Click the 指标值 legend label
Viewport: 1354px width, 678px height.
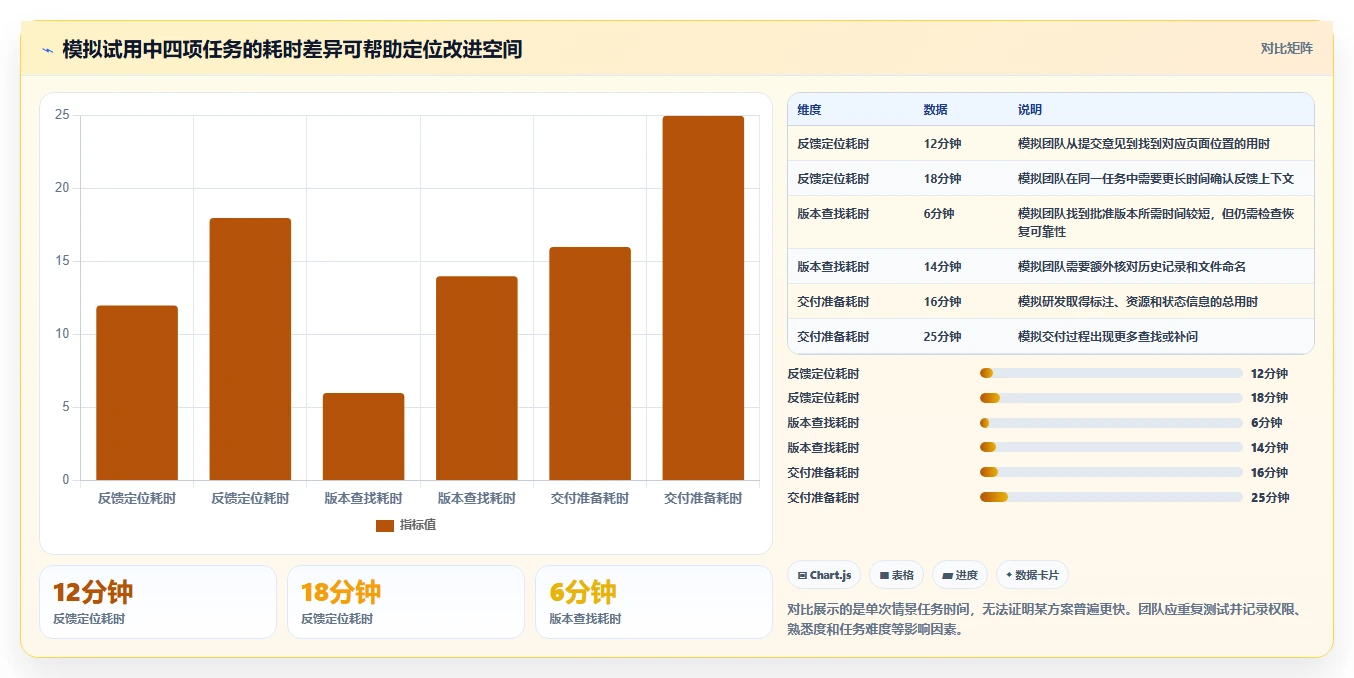418,525
